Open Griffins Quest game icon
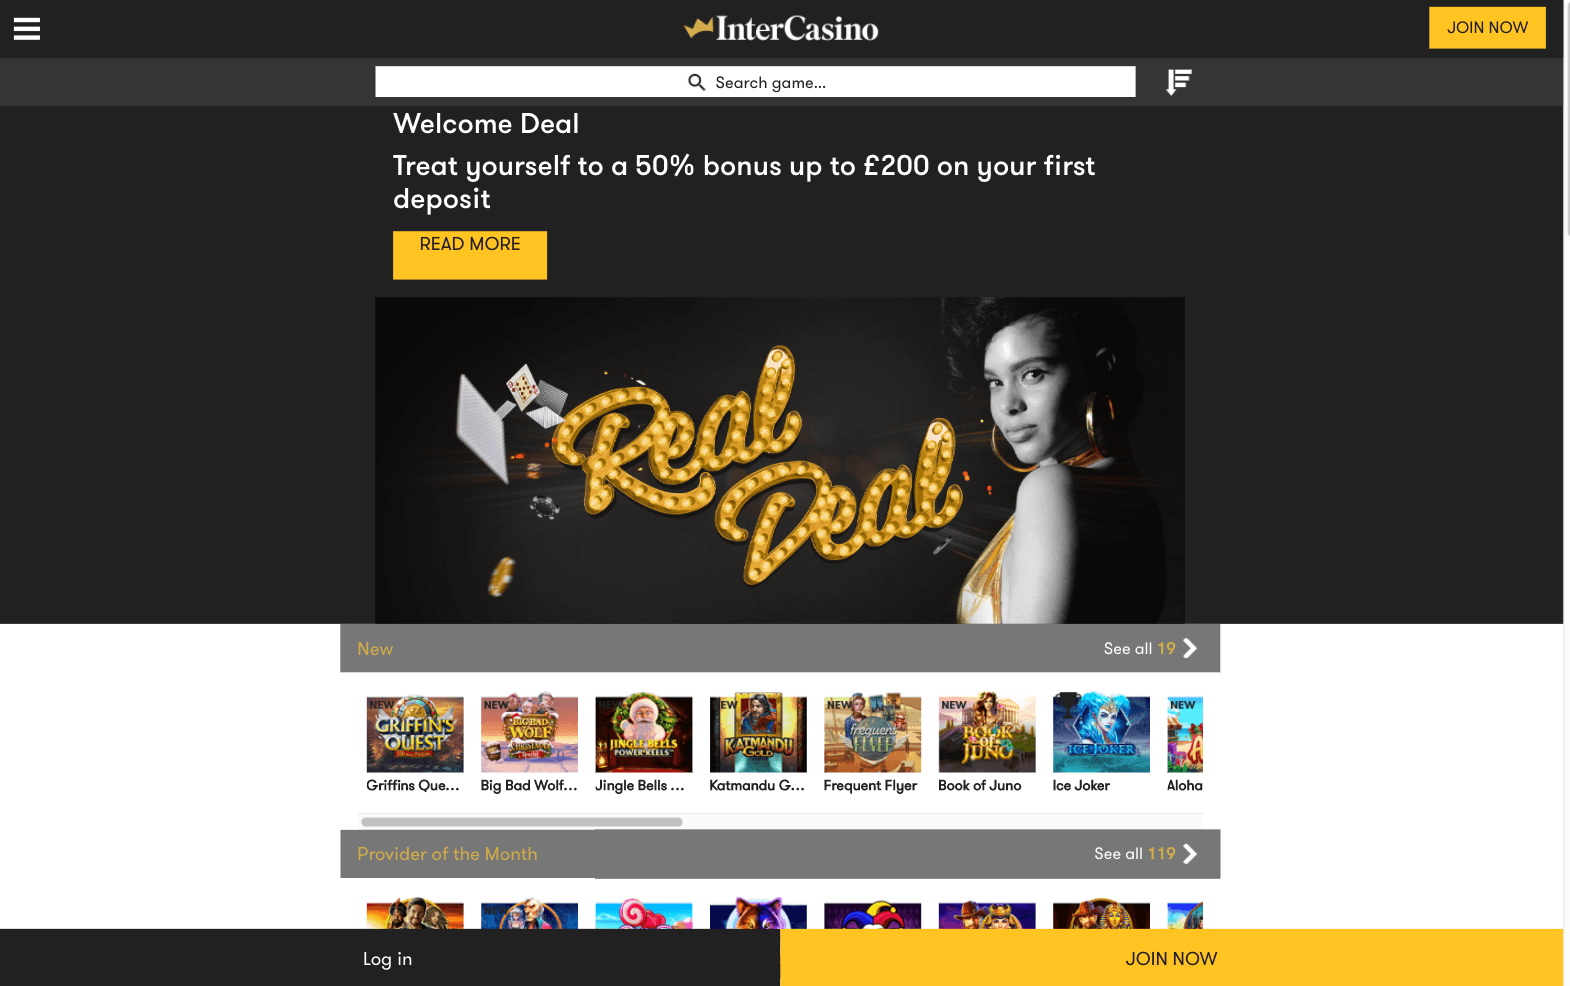The width and height of the screenshot is (1570, 986). (415, 734)
